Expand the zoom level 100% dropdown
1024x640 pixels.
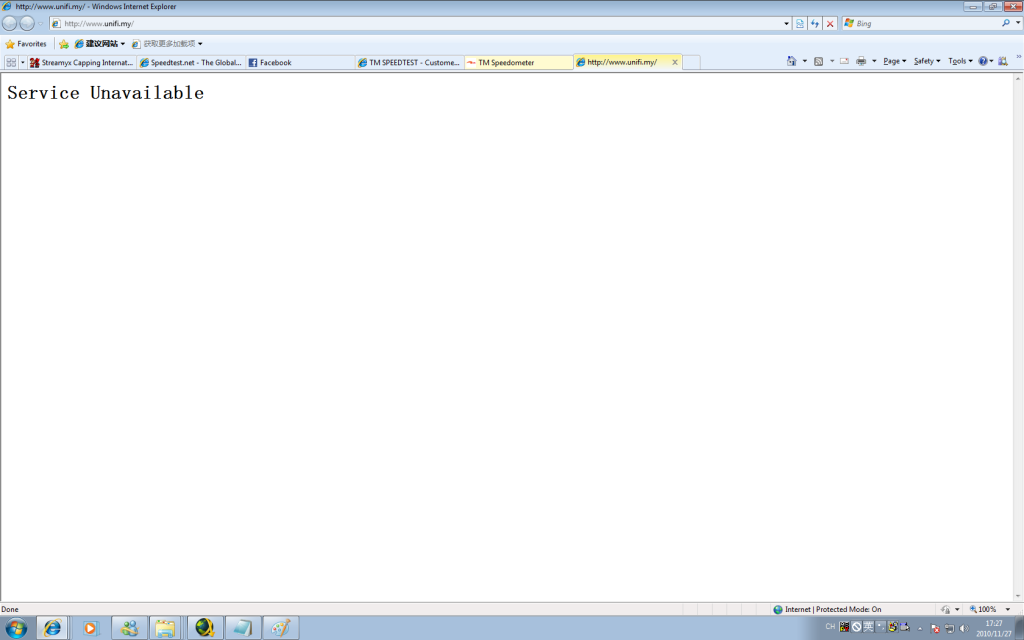pyautogui.click(x=1007, y=609)
